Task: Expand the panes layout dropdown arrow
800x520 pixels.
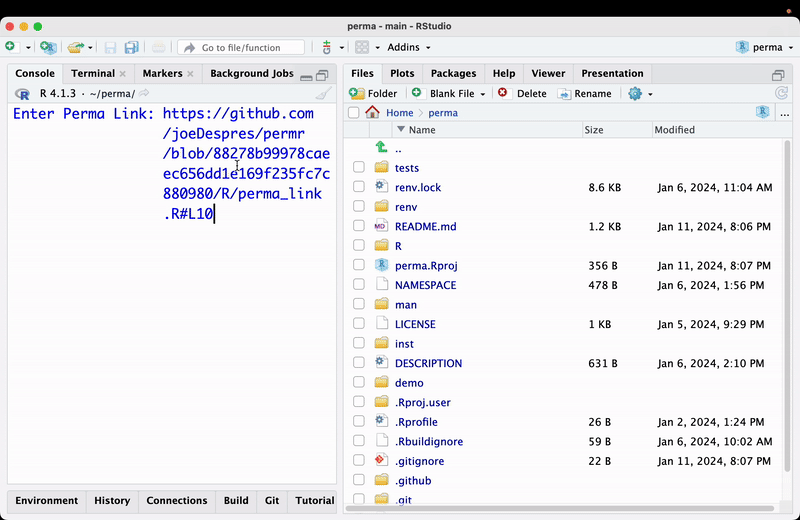Action: click(x=378, y=47)
